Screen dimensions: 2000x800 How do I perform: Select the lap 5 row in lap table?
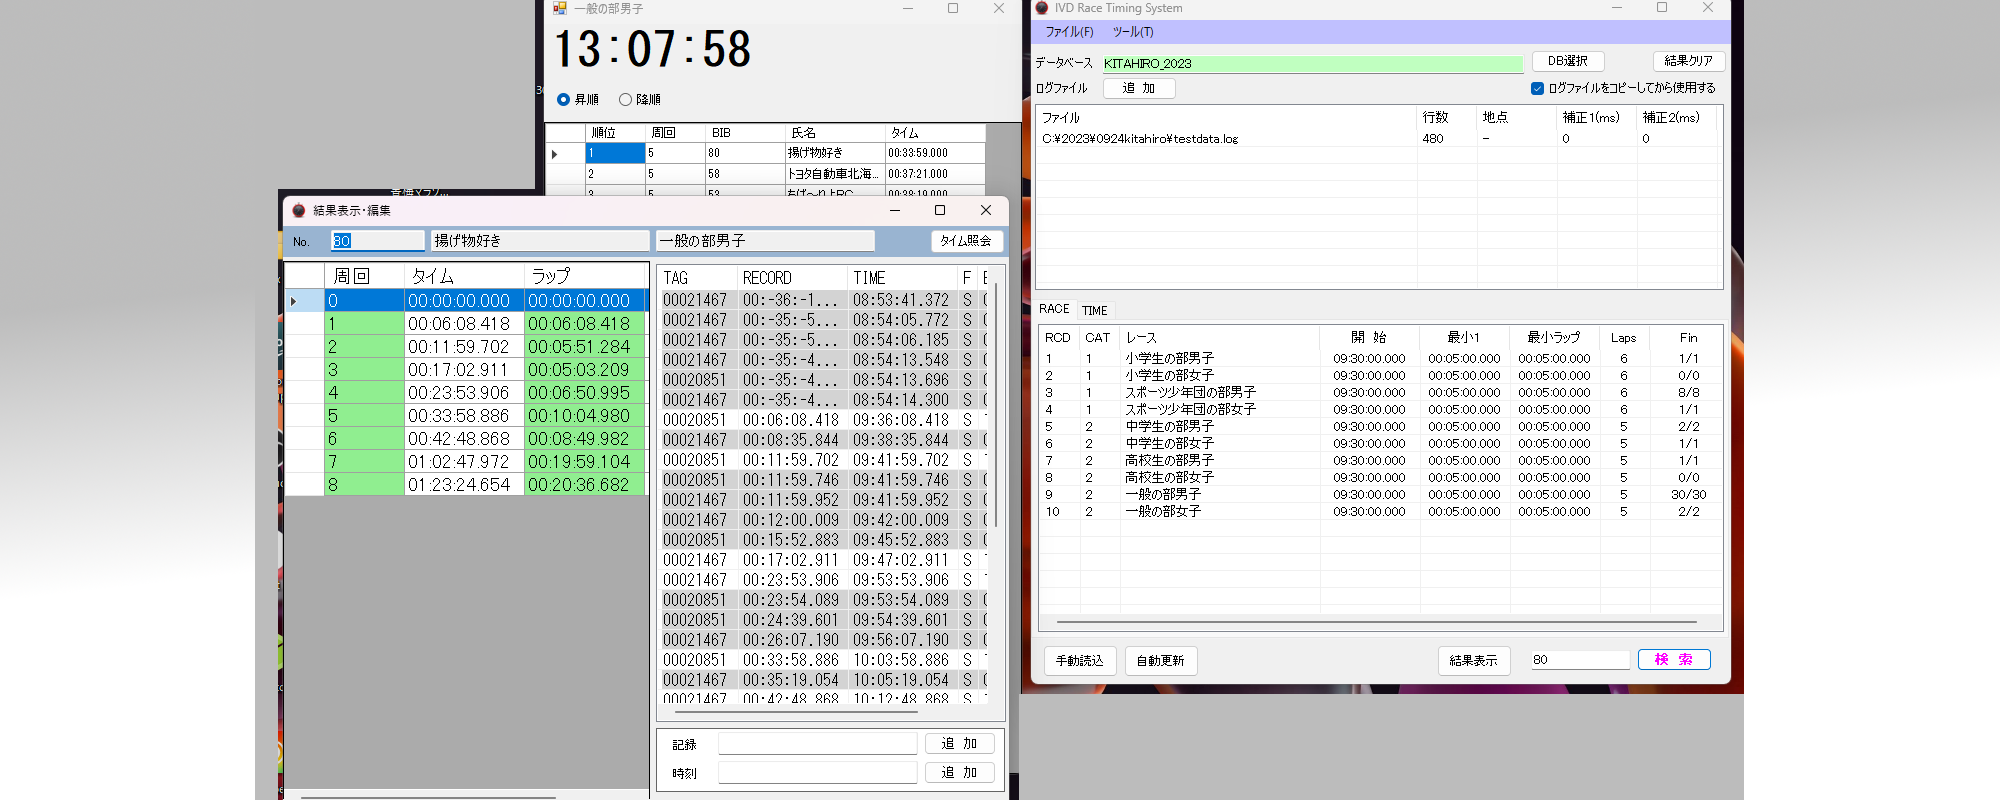click(x=465, y=416)
